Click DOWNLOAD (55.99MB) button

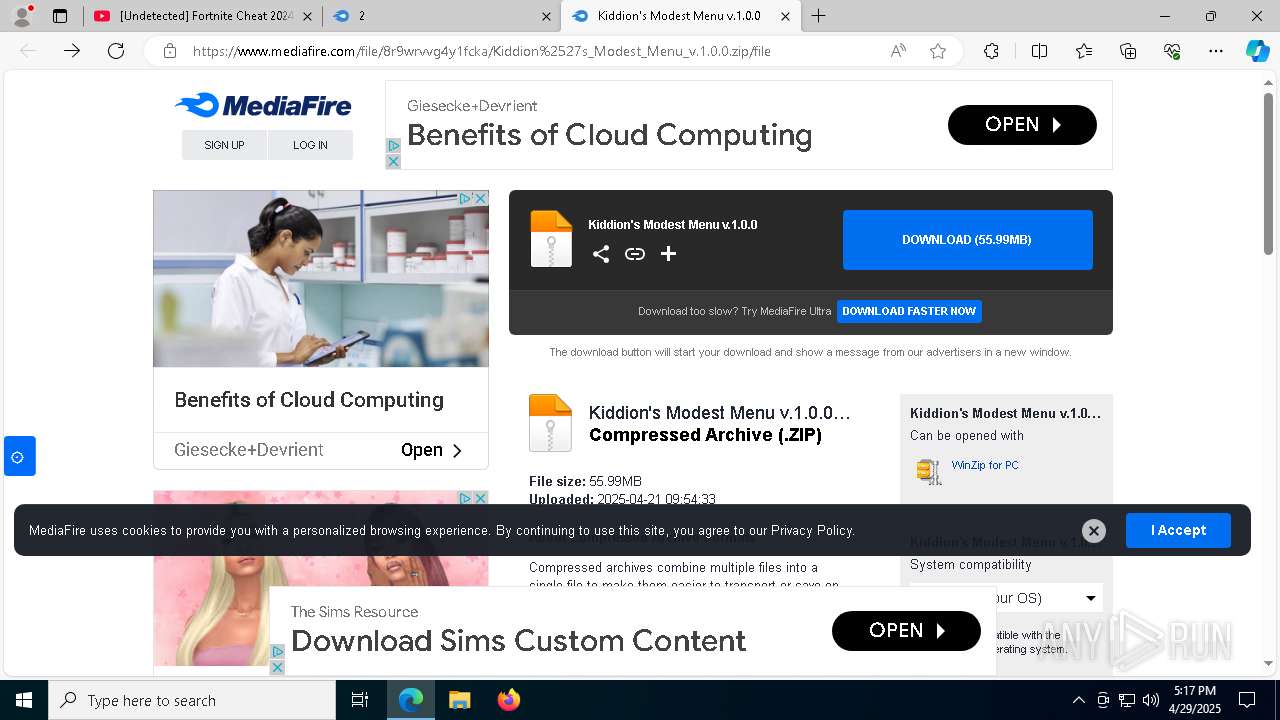tap(967, 240)
